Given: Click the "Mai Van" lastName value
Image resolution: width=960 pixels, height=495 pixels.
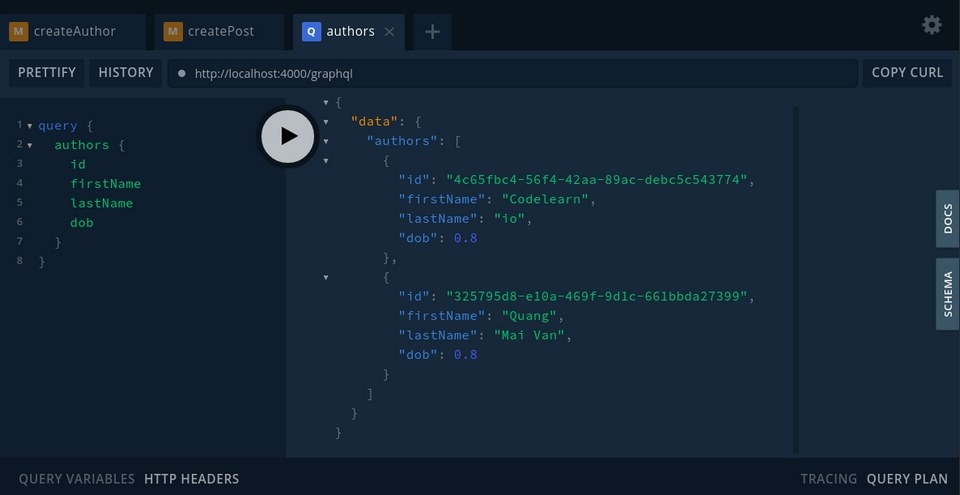Looking at the screenshot, I should 529,335.
